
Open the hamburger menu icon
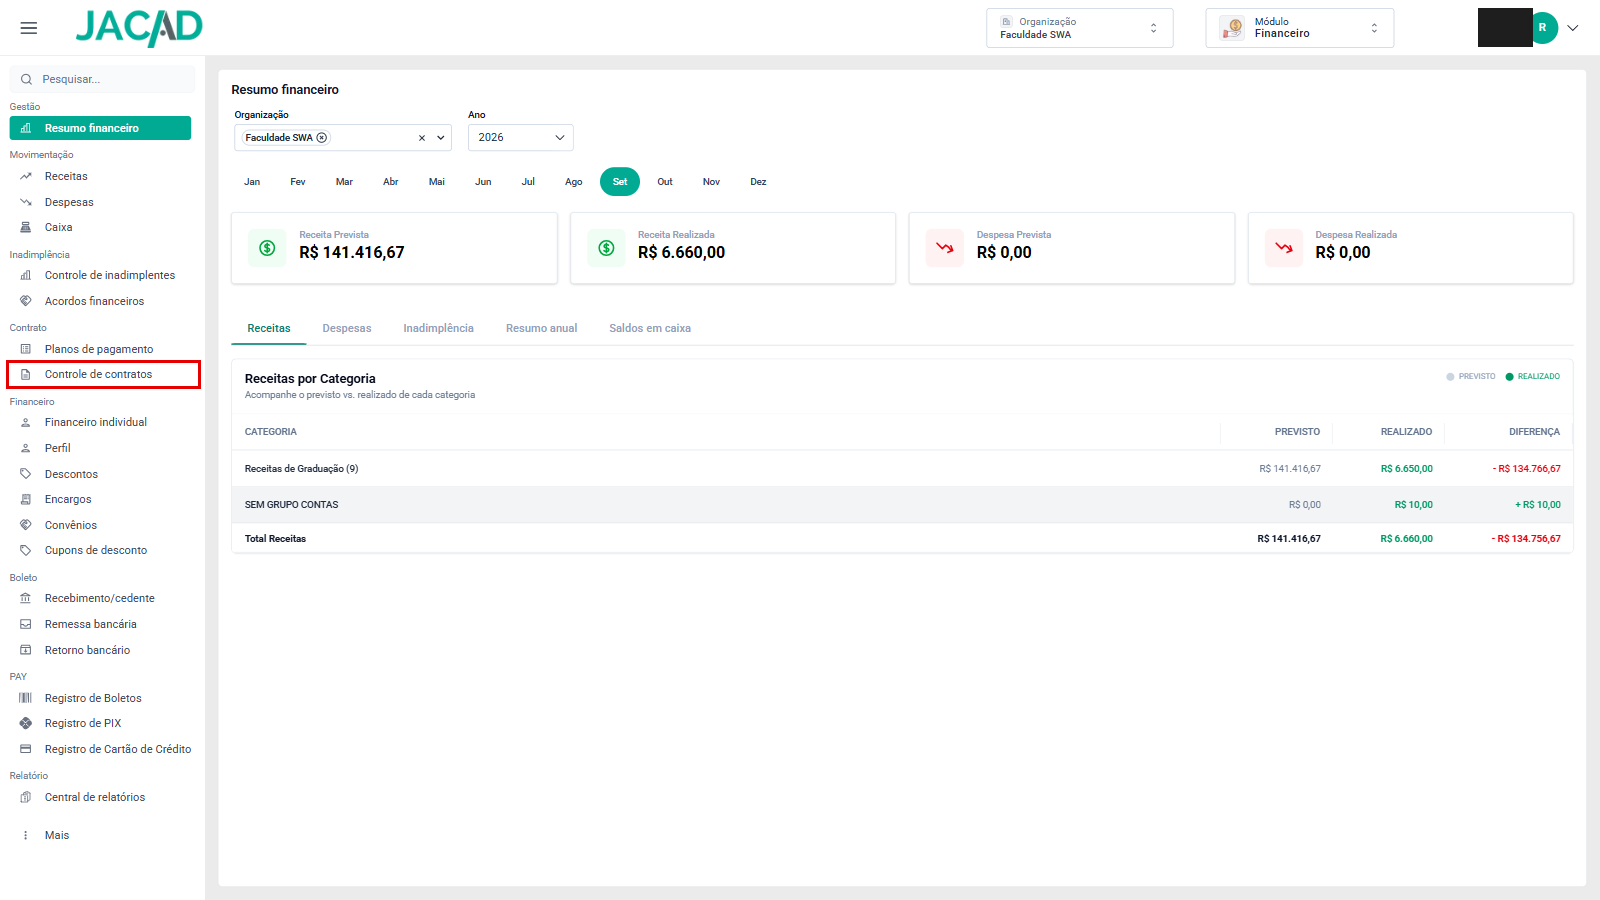[29, 28]
